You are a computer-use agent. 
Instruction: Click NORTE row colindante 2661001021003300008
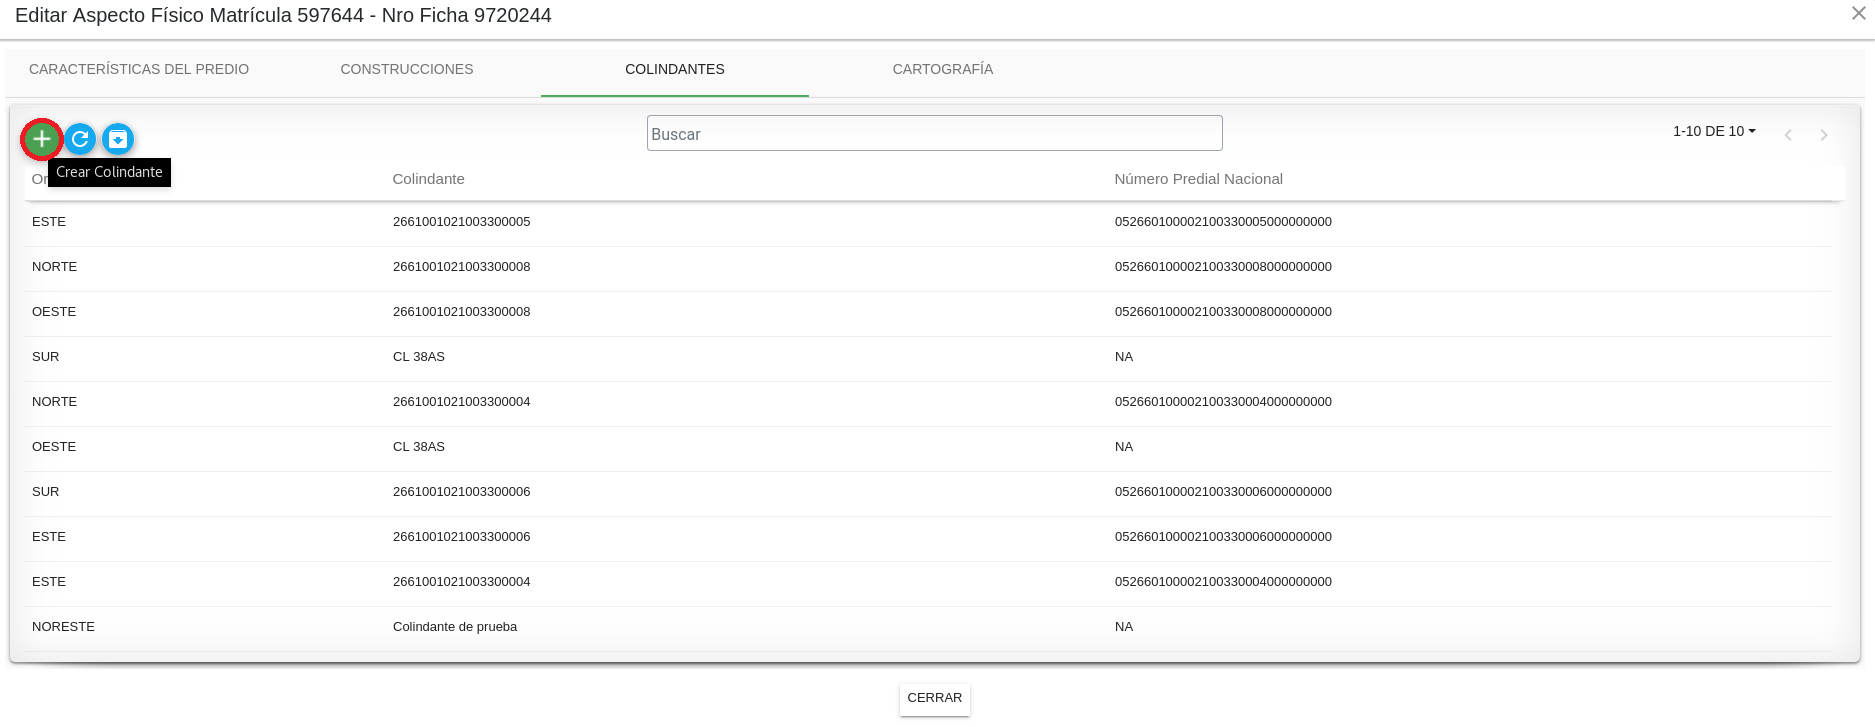[x=461, y=267]
